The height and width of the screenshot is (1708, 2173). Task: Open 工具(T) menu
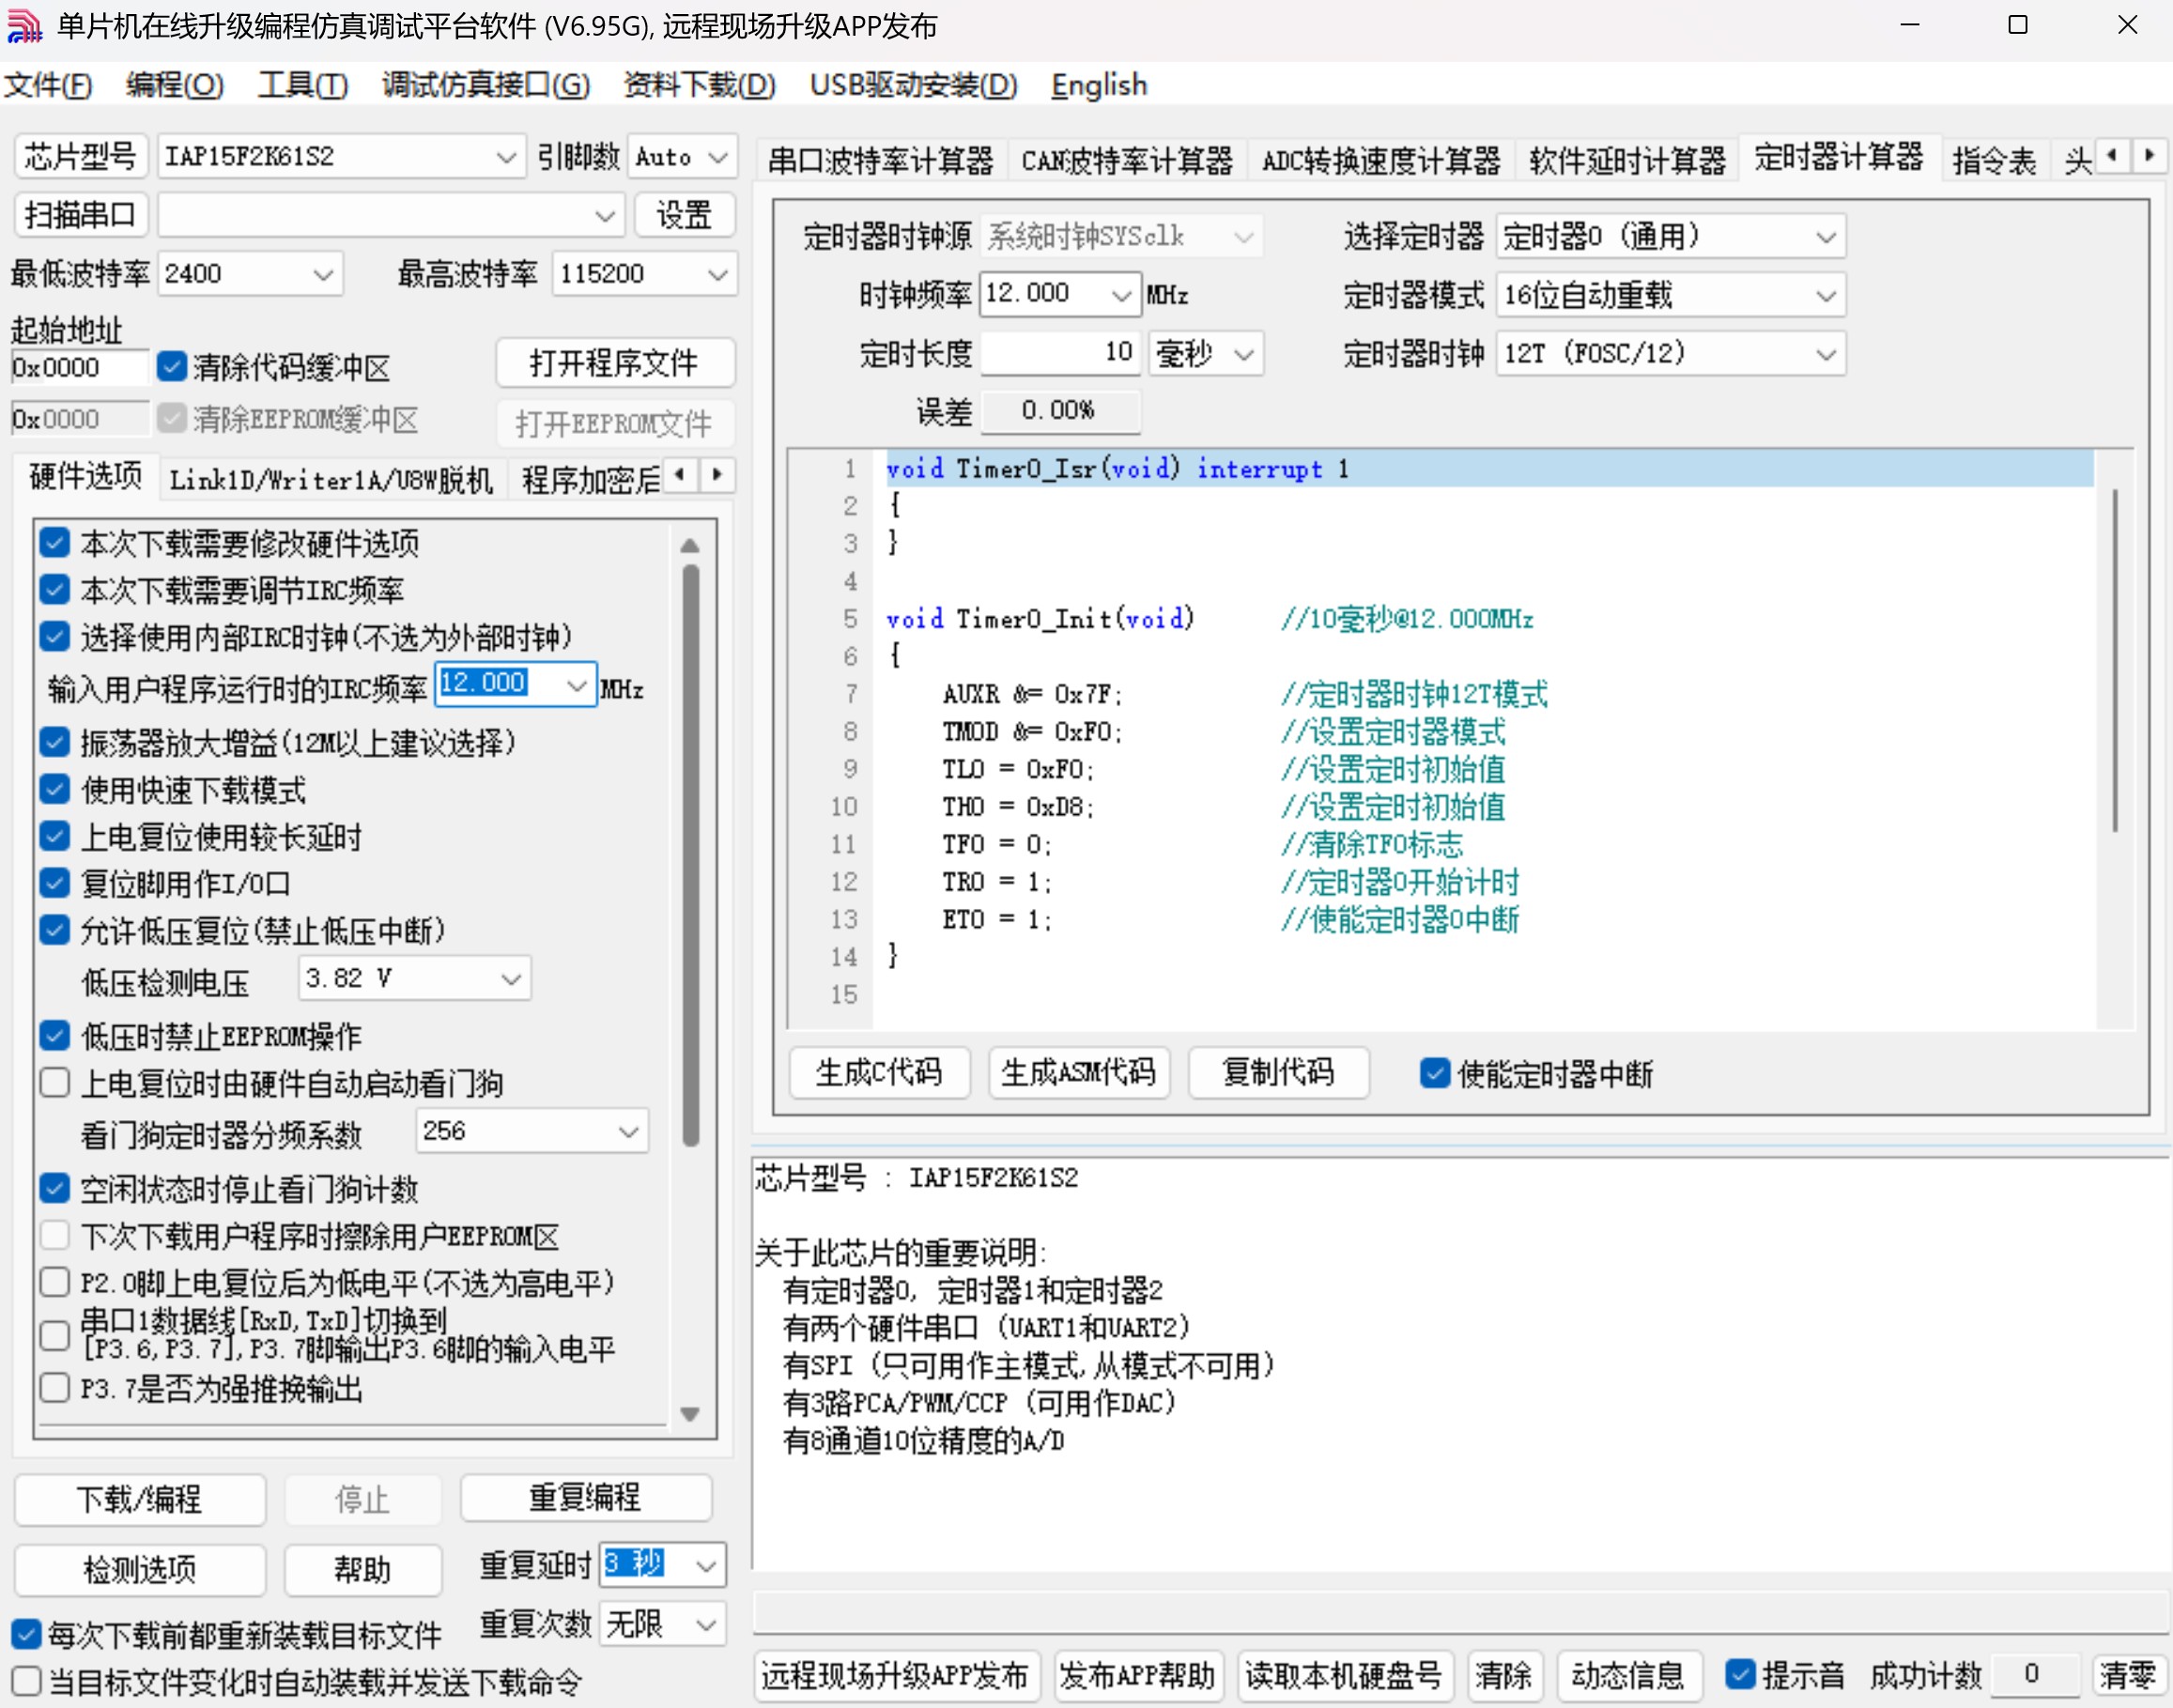coord(302,85)
